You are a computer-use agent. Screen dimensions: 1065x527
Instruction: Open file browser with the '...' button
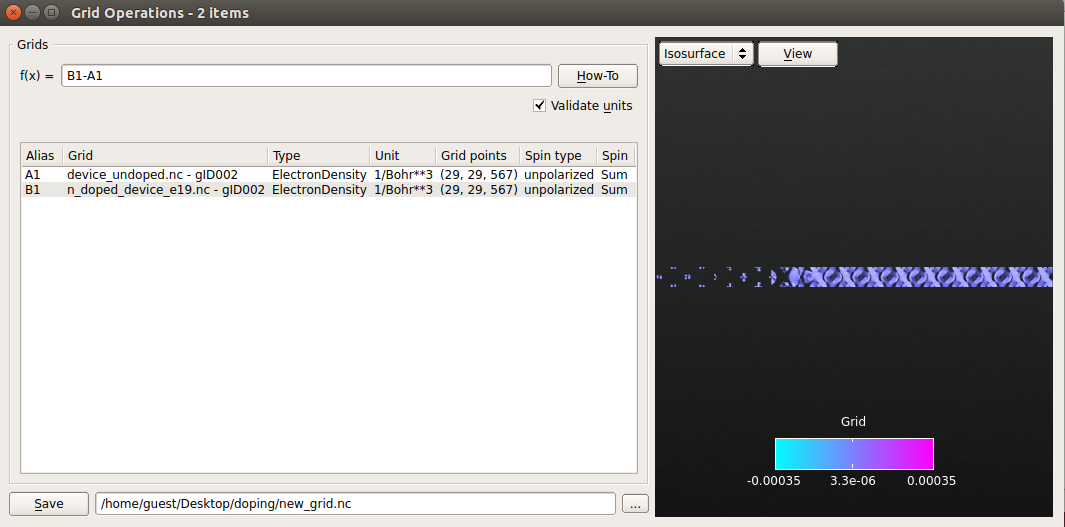pos(635,505)
